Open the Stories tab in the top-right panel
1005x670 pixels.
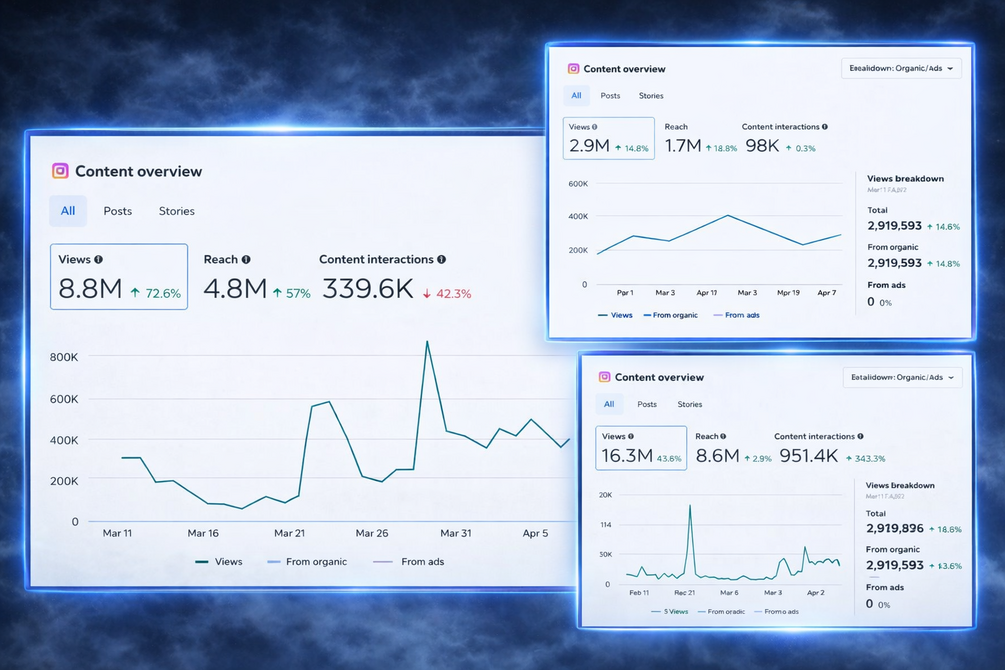pyautogui.click(x=651, y=96)
